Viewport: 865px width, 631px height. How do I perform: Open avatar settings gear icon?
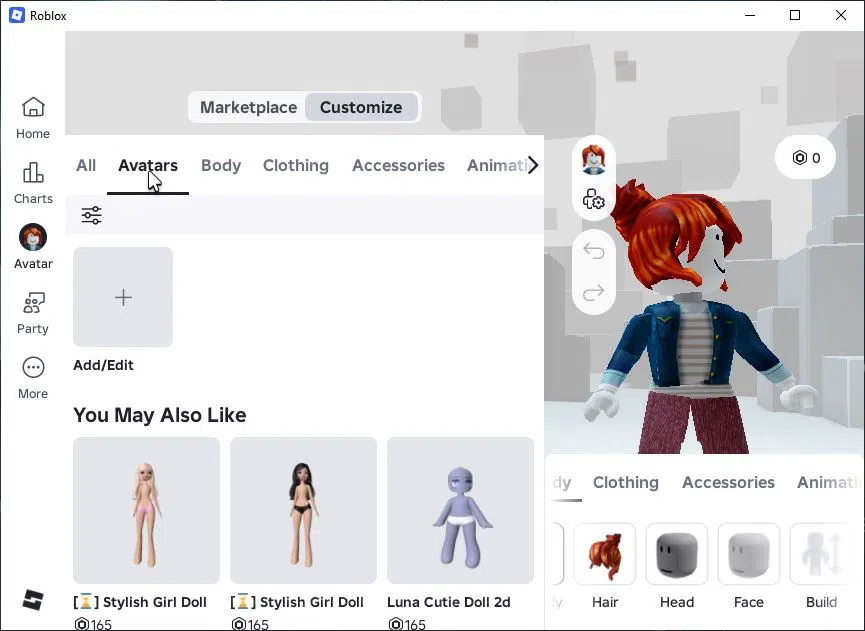coord(594,199)
